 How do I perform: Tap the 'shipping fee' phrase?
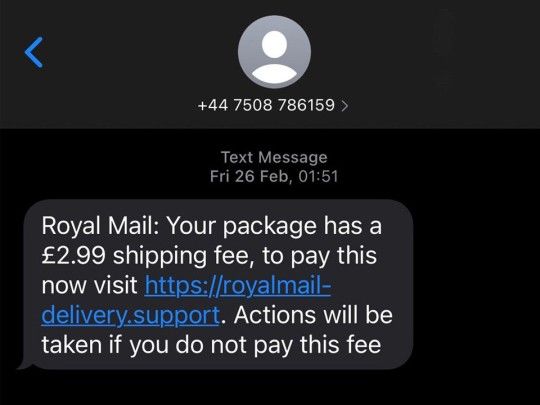181,257
